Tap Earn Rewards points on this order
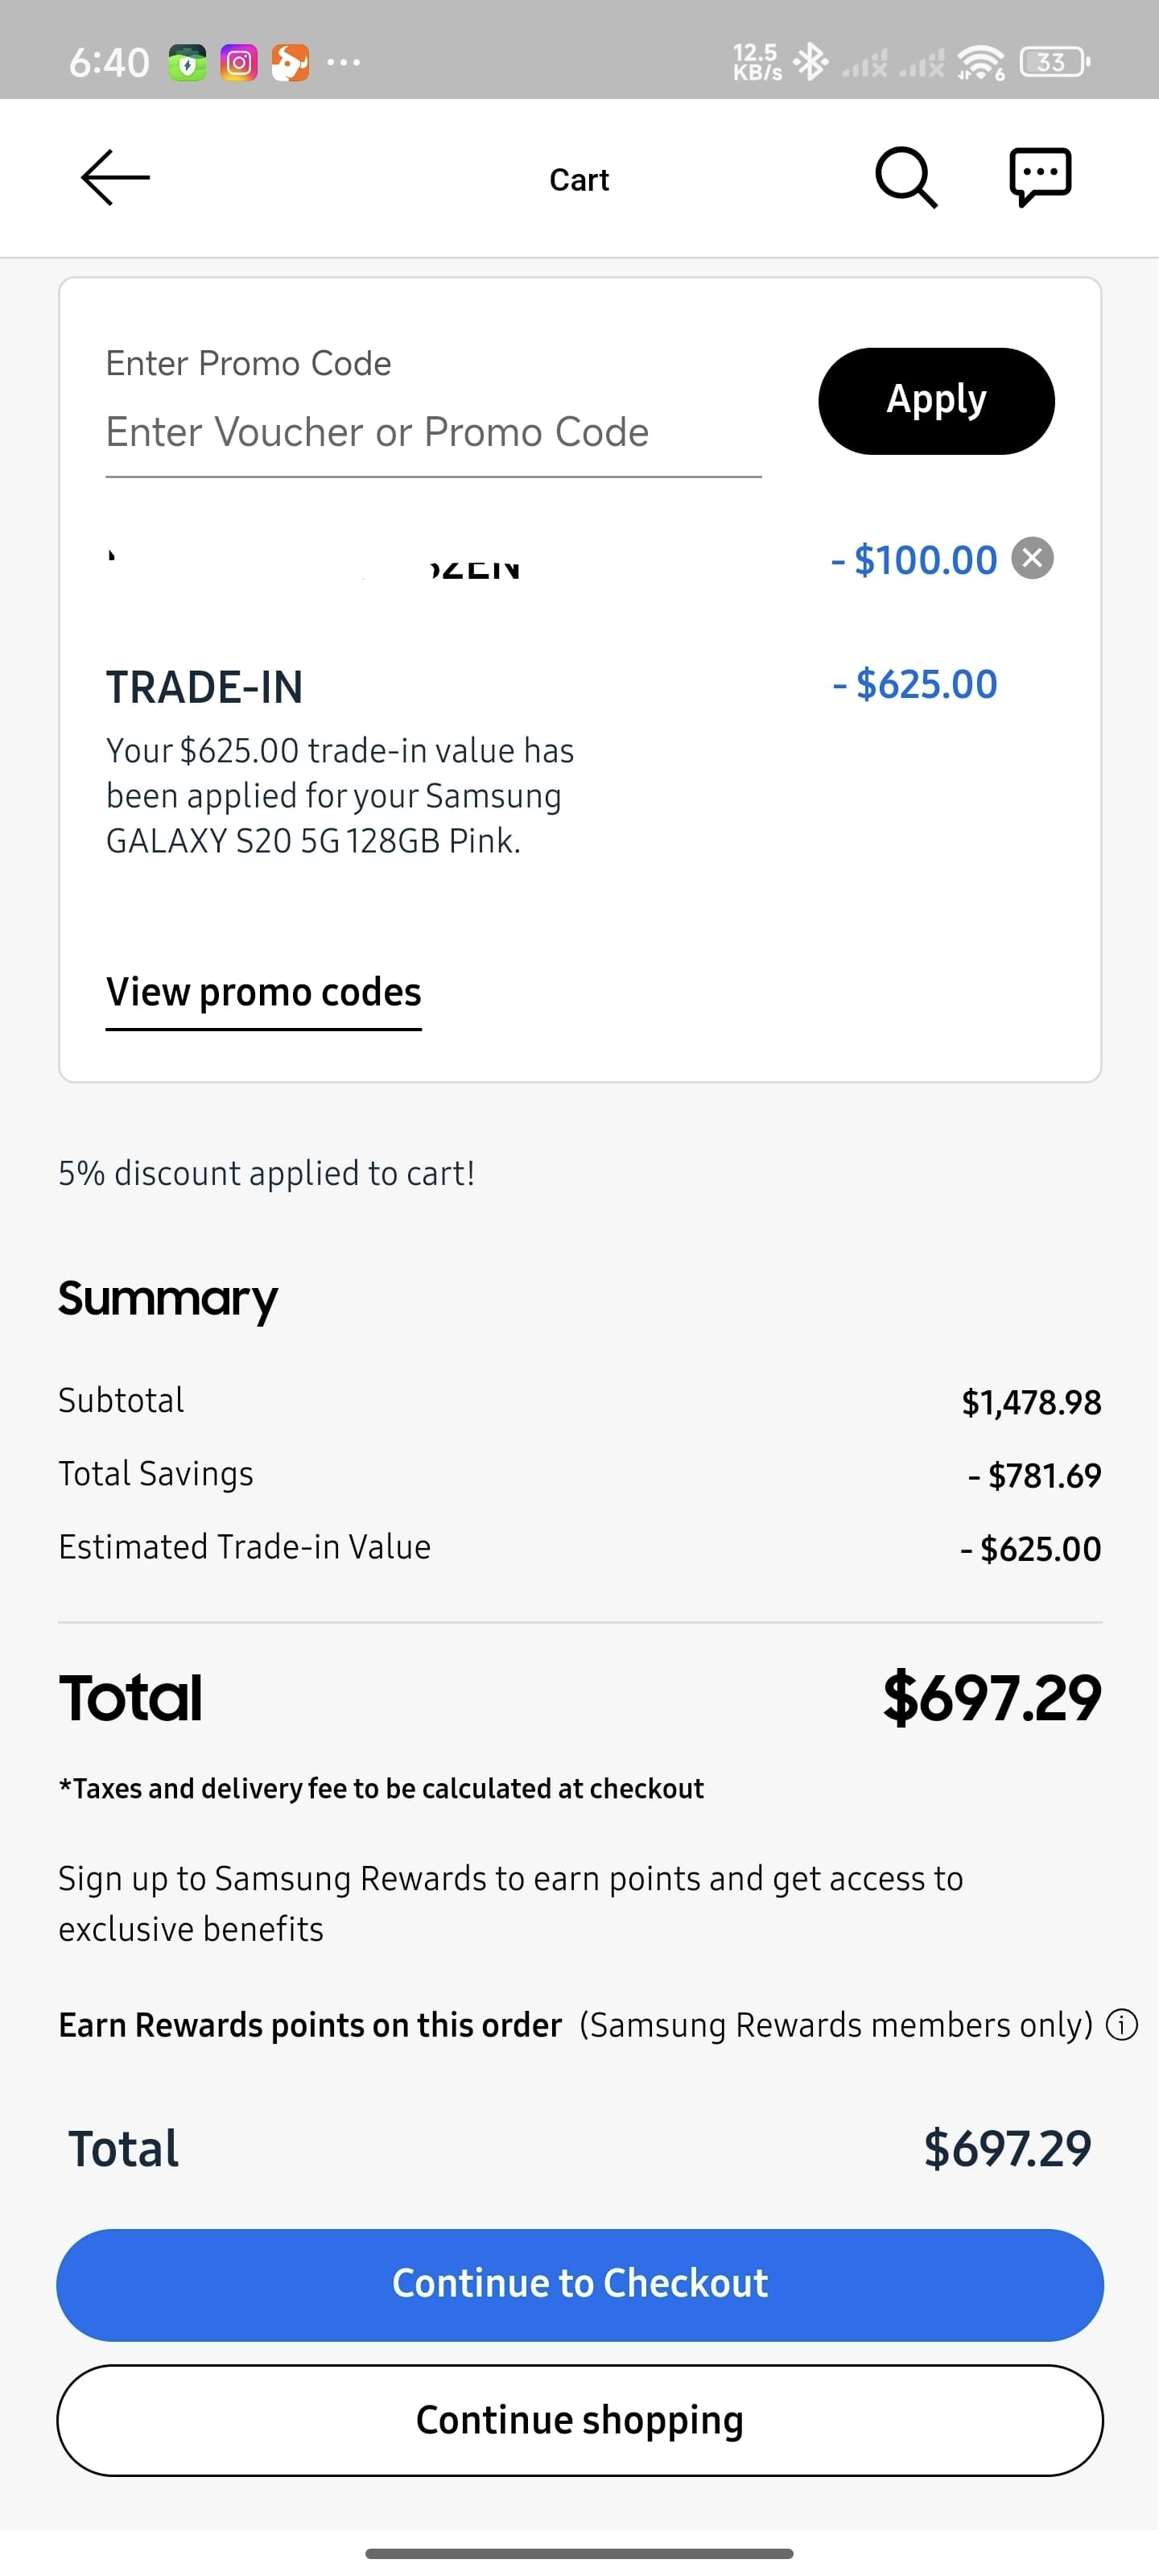The image size is (1159, 2576). (x=310, y=2025)
